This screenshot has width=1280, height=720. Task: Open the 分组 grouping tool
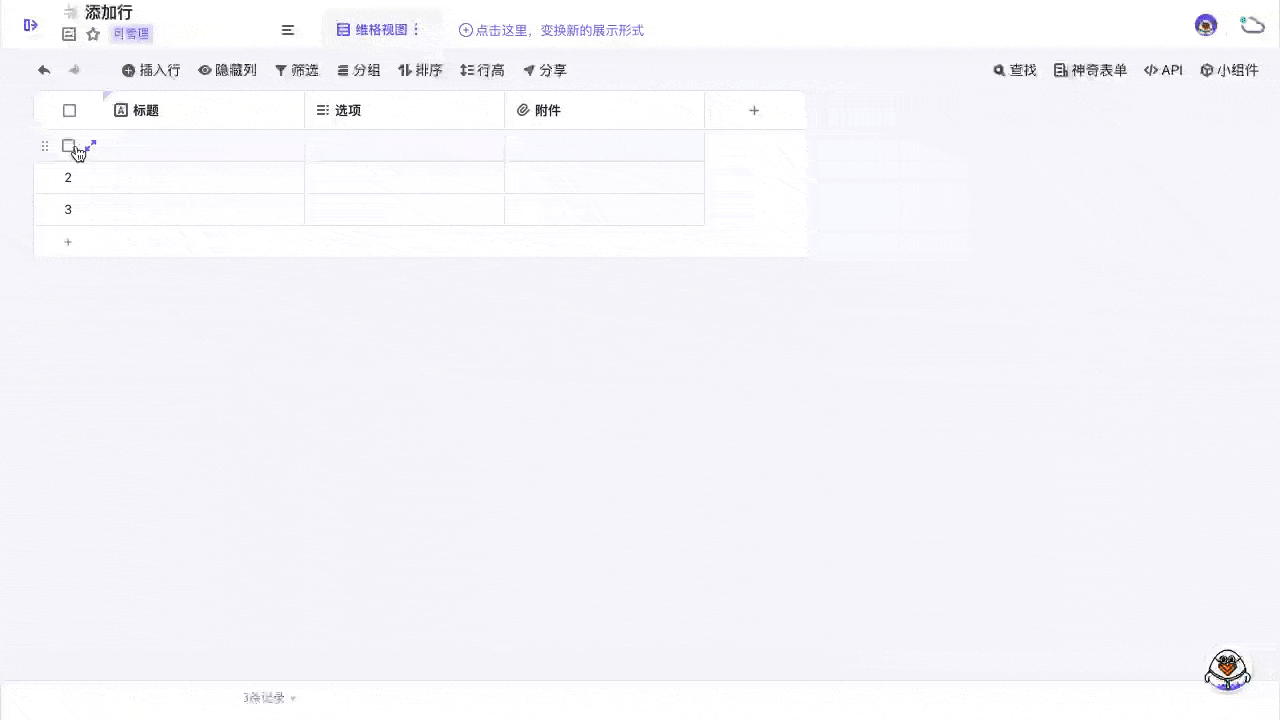[359, 70]
